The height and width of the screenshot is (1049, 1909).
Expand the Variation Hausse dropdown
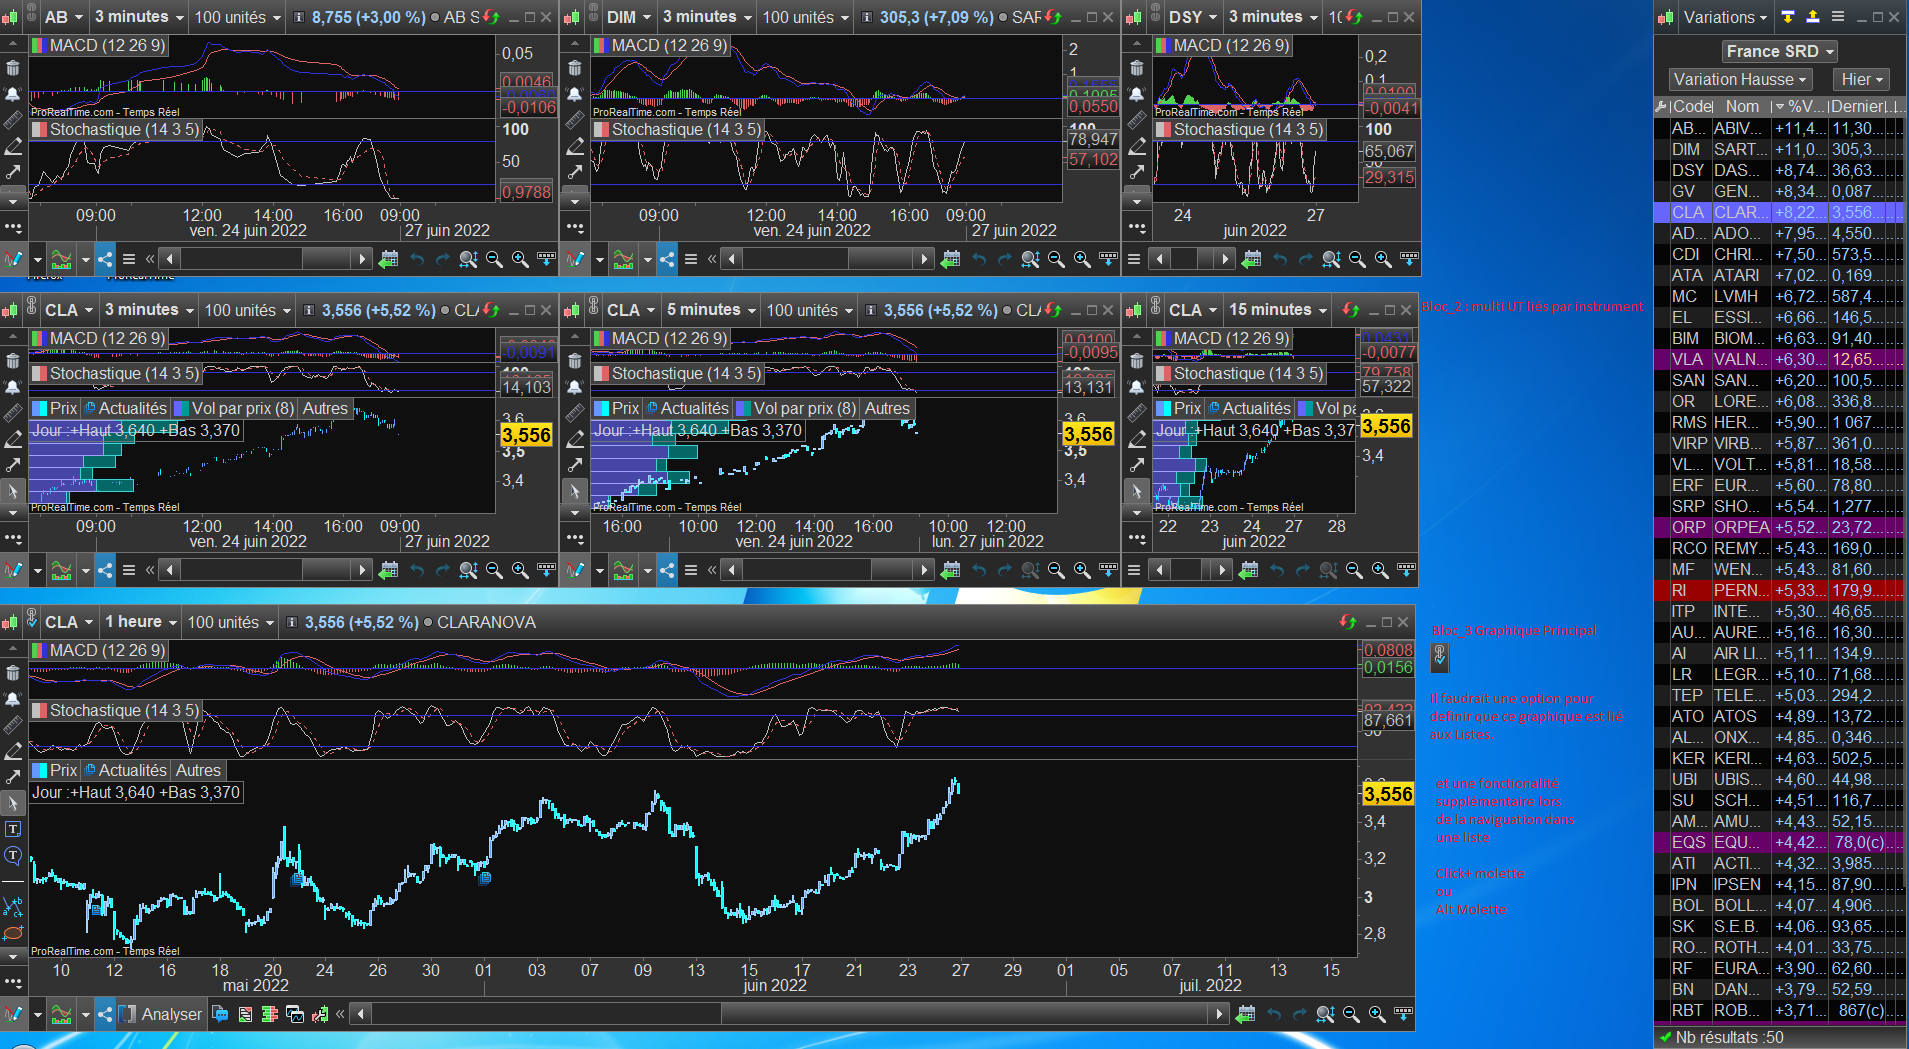1740,79
